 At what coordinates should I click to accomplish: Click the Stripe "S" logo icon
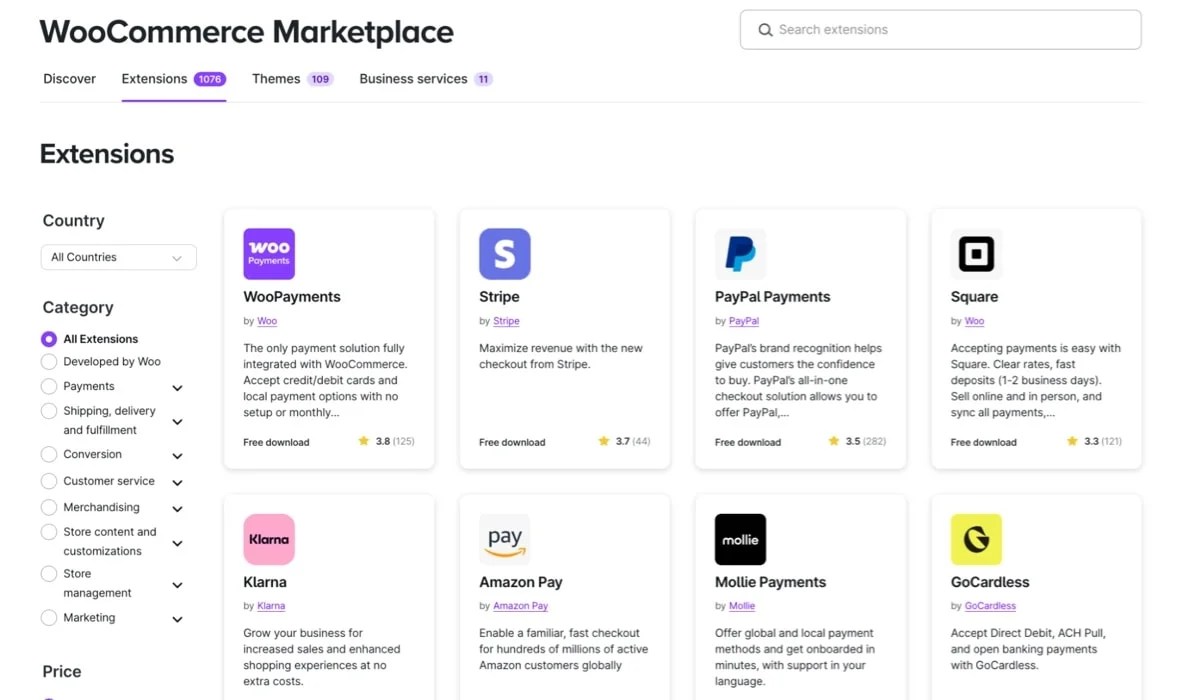(x=504, y=253)
